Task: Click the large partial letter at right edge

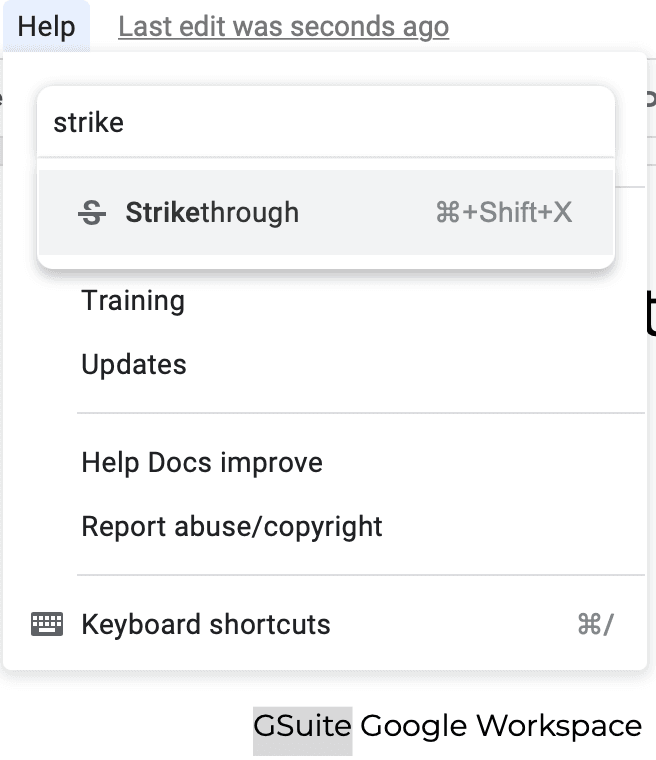Action: (651, 313)
